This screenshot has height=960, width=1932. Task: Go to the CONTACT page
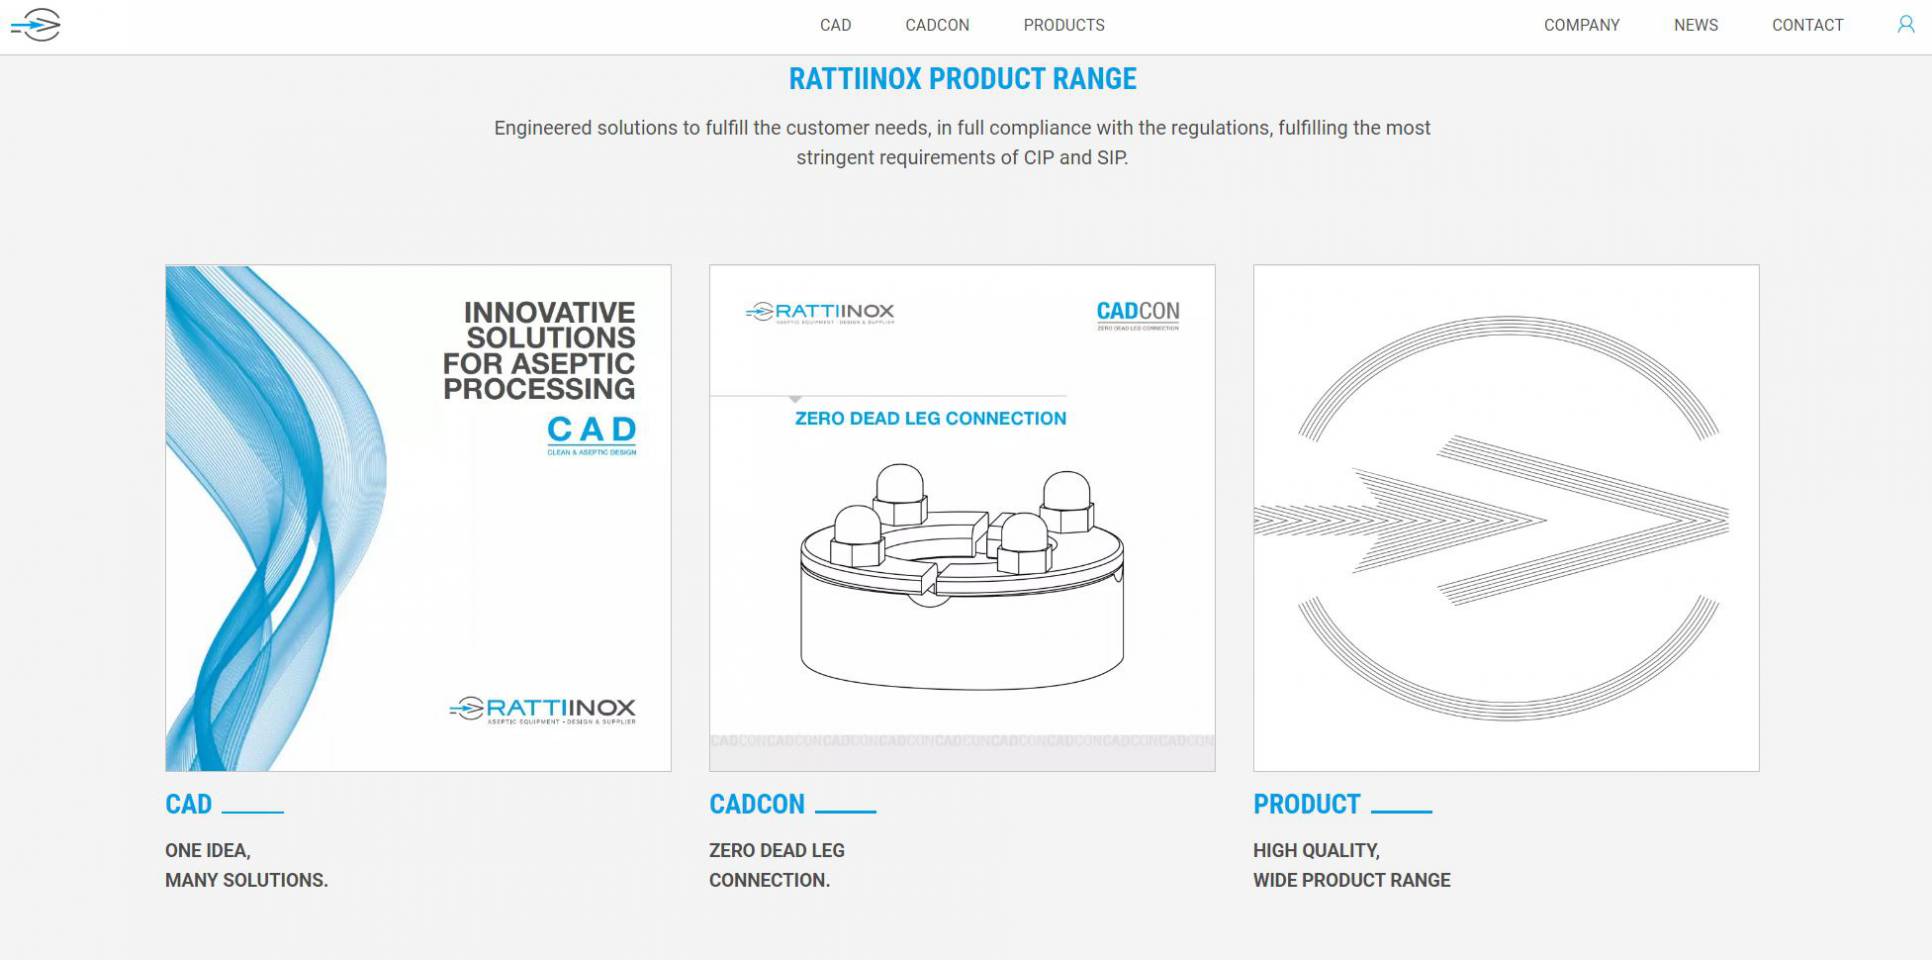pos(1807,25)
